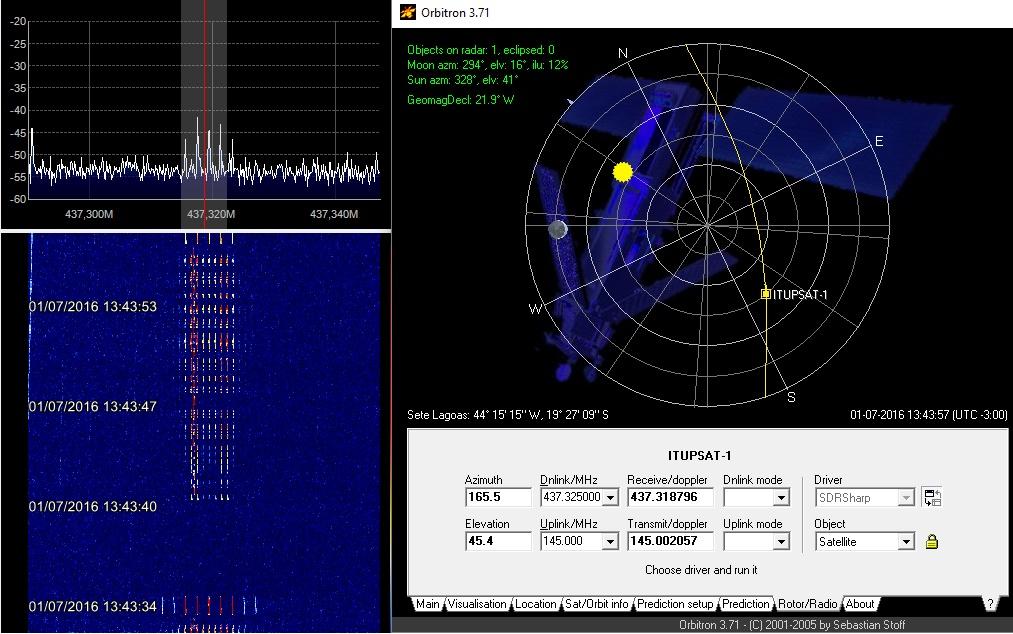
Task: Open the Object dropdown showing Satellite
Action: (906, 542)
